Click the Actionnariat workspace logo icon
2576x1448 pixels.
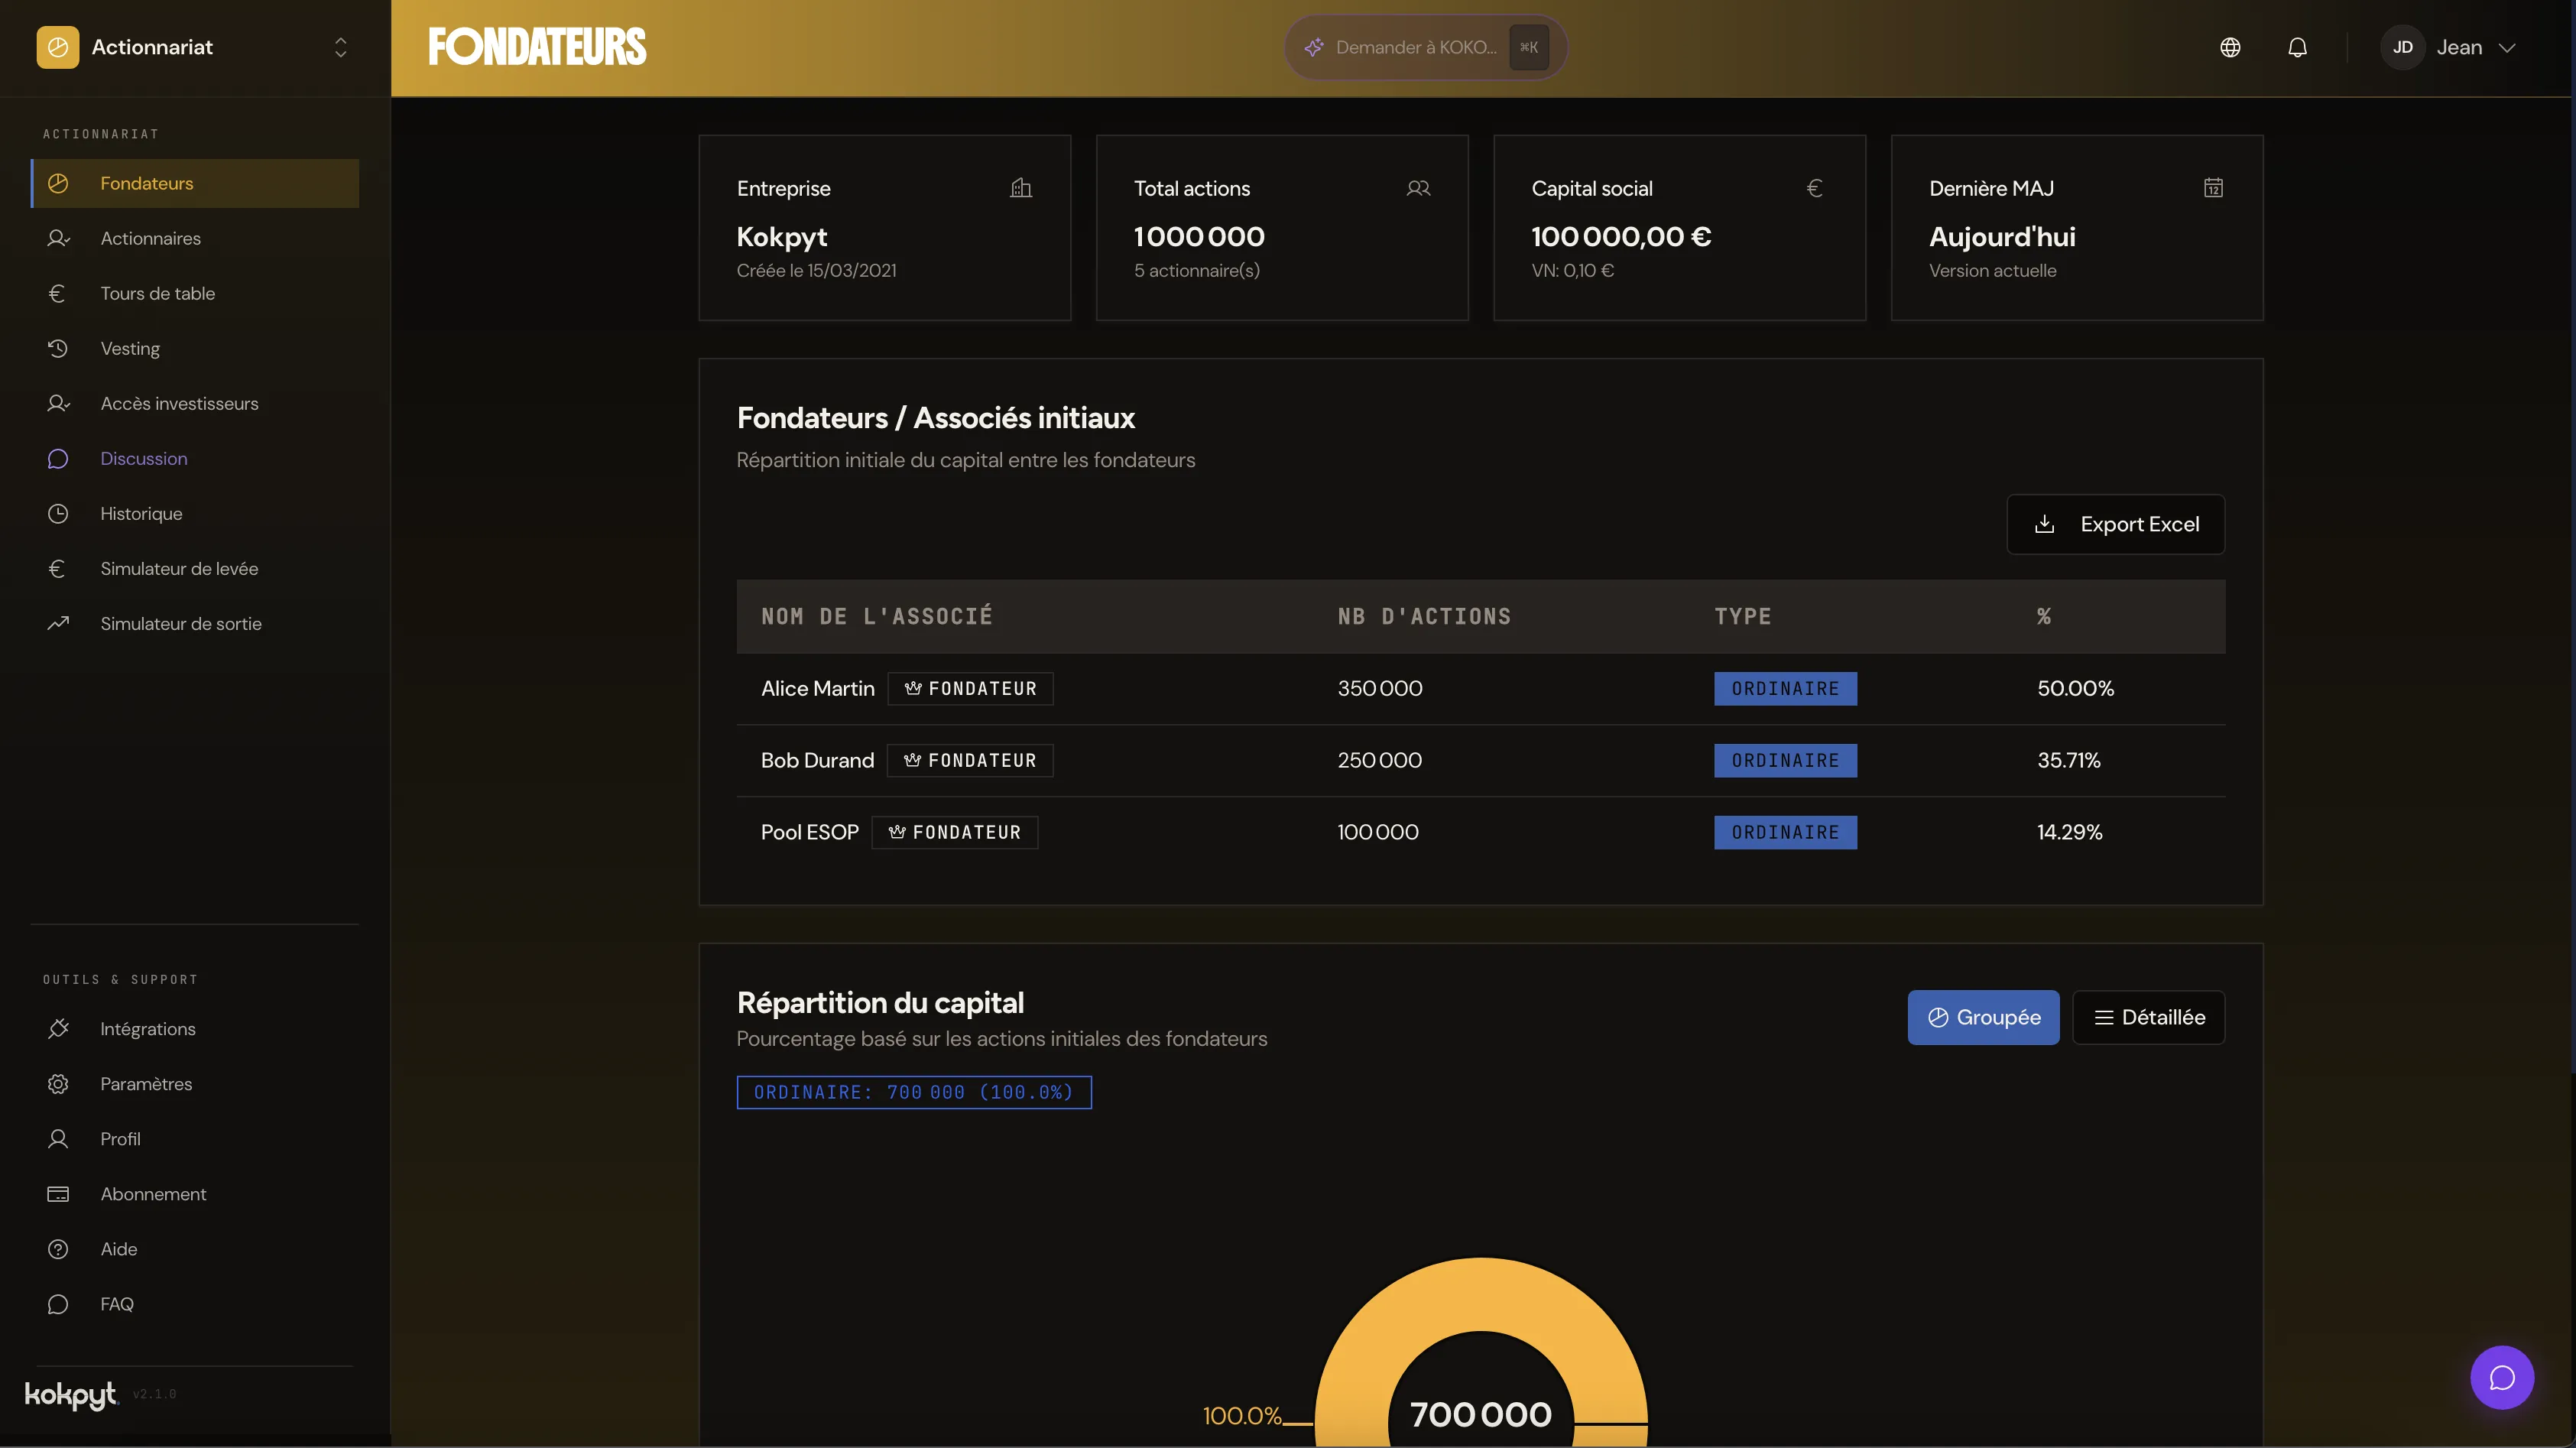click(x=58, y=47)
